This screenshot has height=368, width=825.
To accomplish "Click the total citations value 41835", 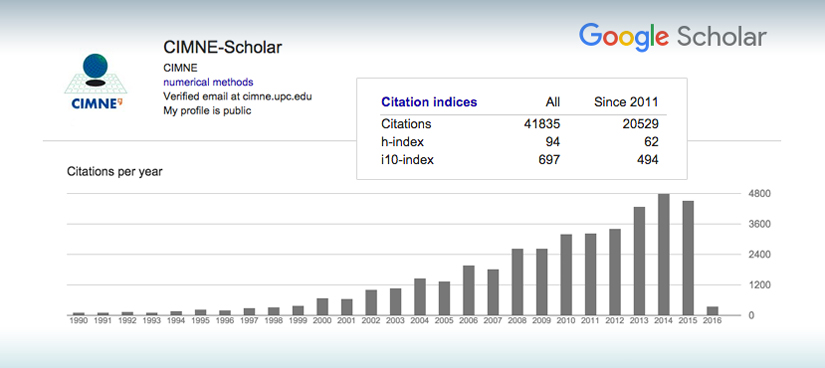I will [542, 124].
